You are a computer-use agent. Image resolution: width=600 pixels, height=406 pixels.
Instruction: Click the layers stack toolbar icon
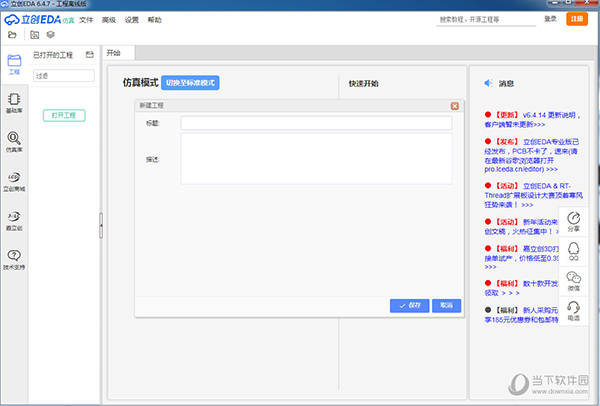coord(51,35)
